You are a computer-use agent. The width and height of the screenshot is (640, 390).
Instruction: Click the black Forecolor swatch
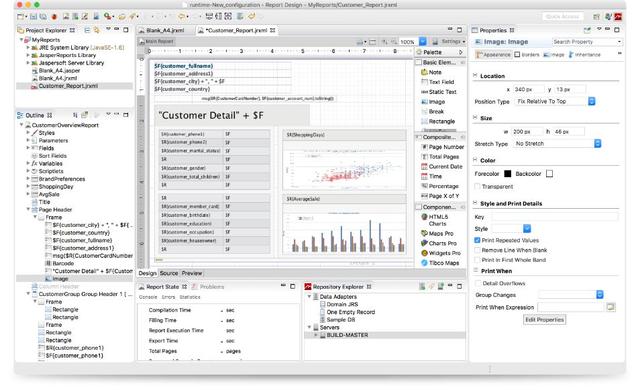pyautogui.click(x=507, y=174)
